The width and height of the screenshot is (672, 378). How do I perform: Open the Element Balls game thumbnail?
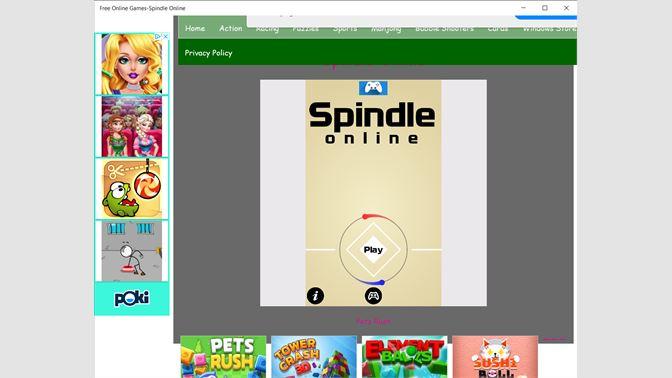(x=405, y=357)
